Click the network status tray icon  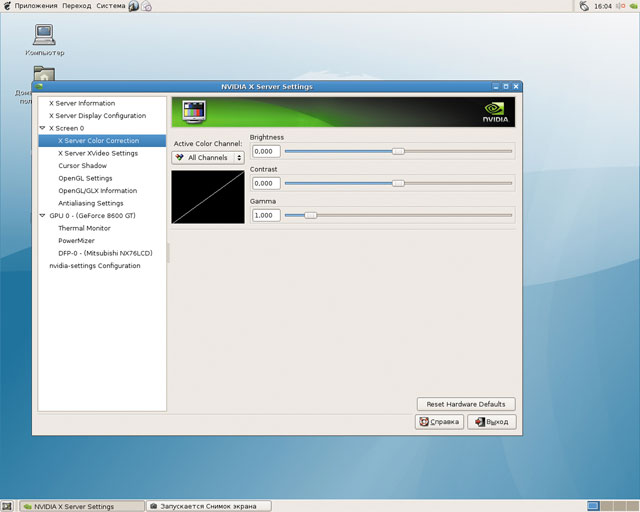[x=620, y=6]
